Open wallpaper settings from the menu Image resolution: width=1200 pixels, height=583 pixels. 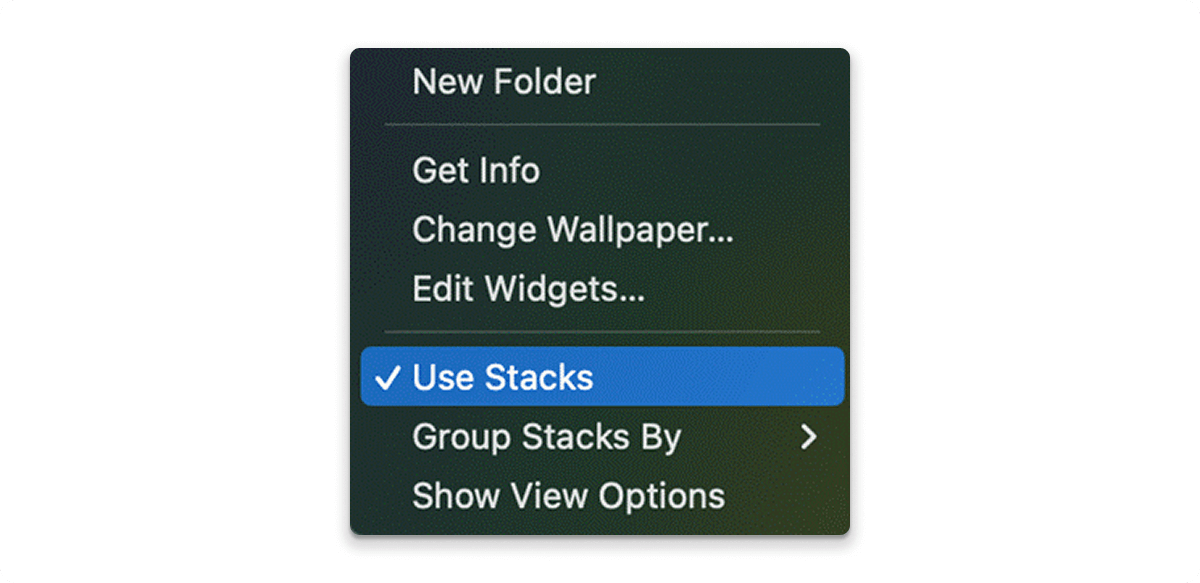[x=573, y=229]
